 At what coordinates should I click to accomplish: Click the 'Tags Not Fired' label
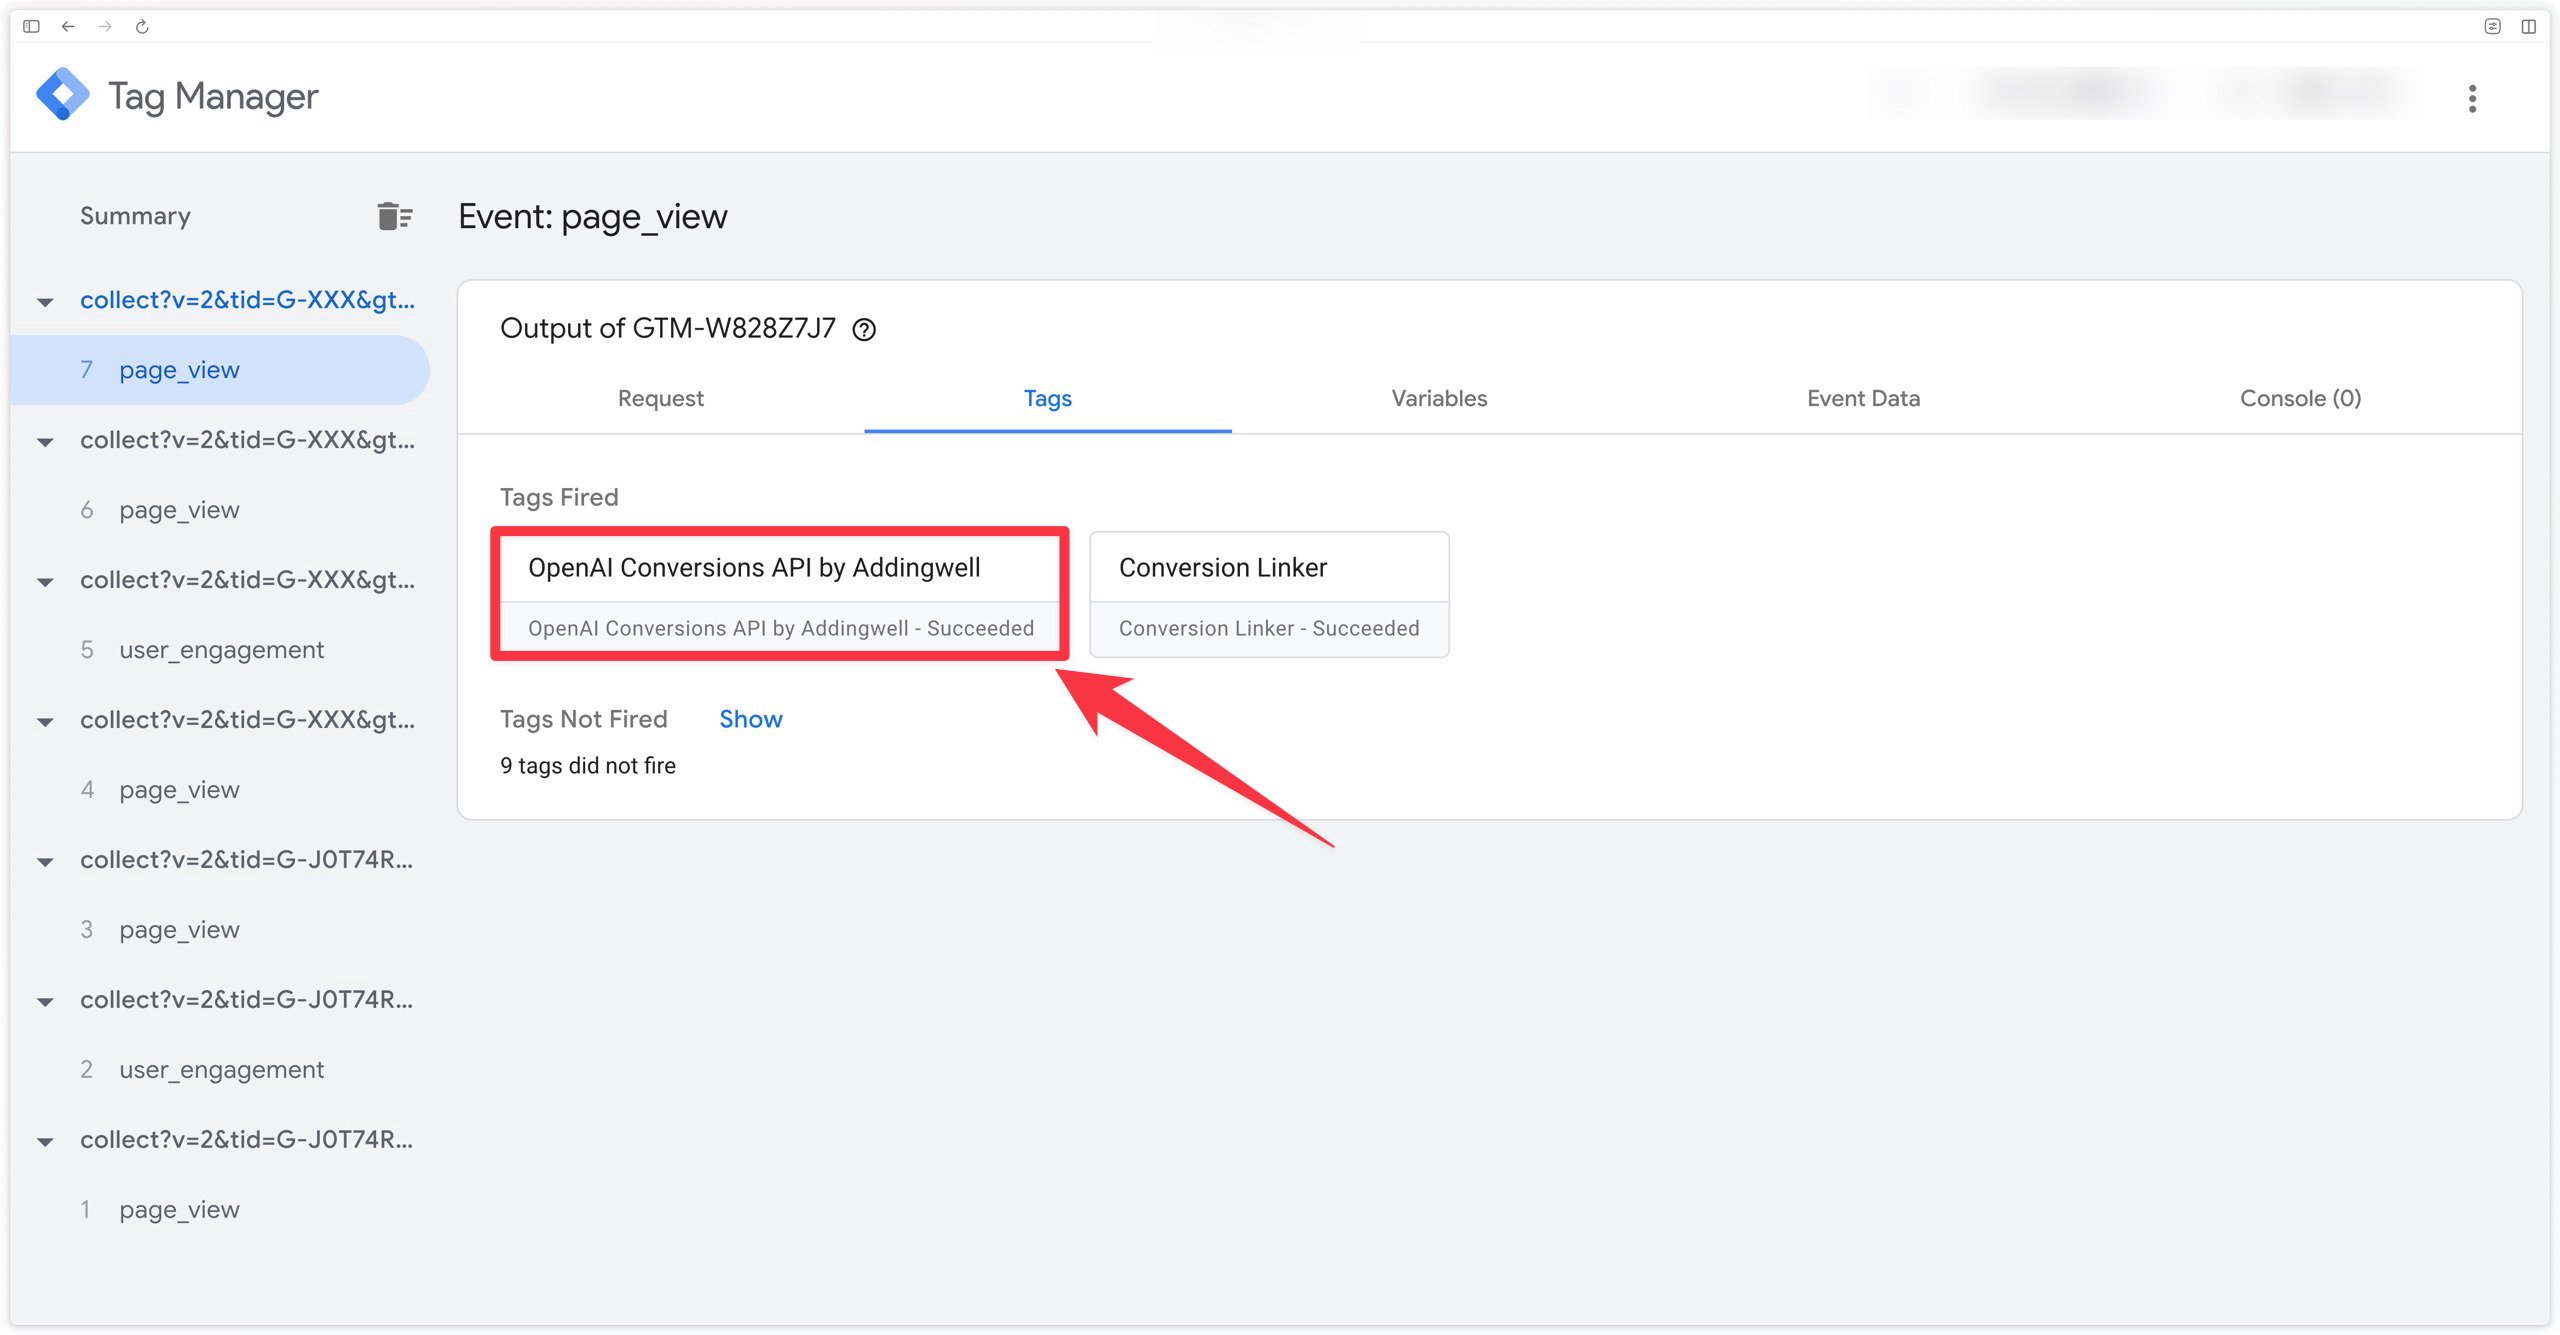tap(583, 719)
